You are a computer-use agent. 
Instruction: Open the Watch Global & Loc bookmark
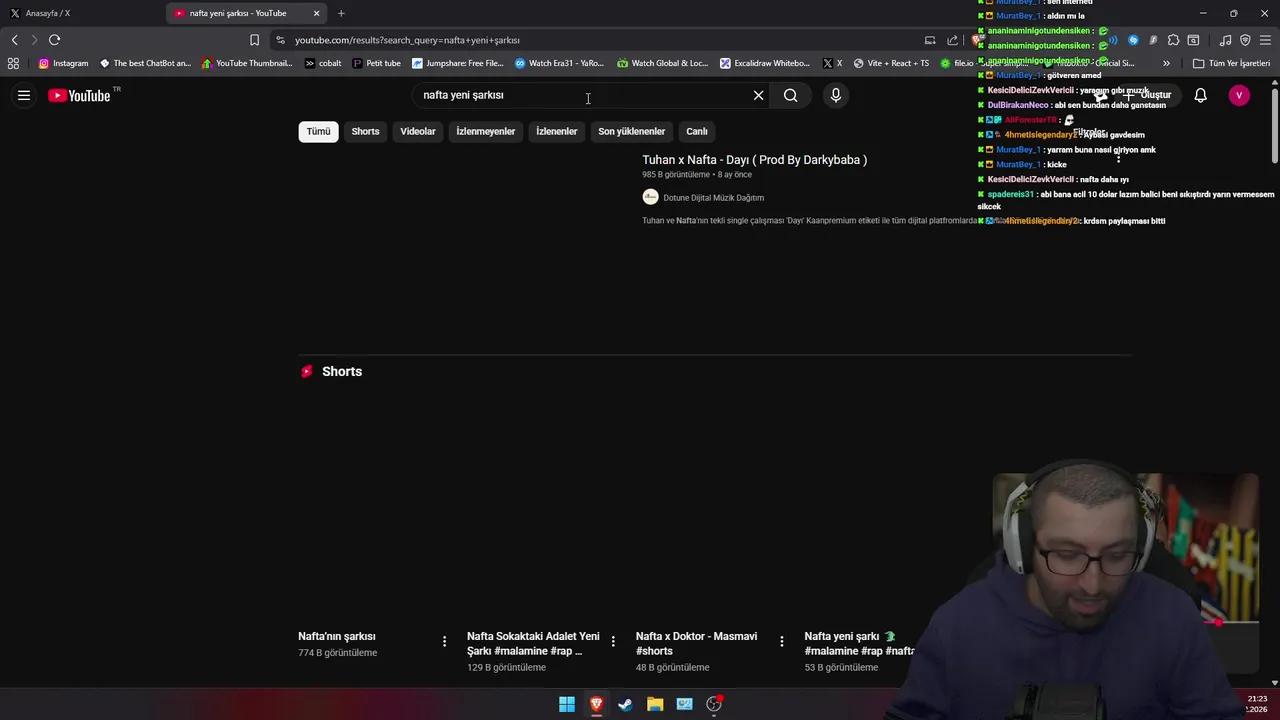pos(662,63)
